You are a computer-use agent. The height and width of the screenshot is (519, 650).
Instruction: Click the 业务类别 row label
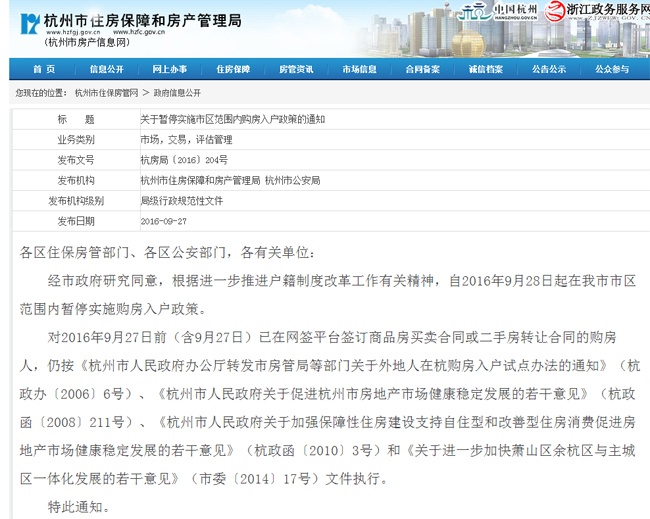(x=76, y=140)
